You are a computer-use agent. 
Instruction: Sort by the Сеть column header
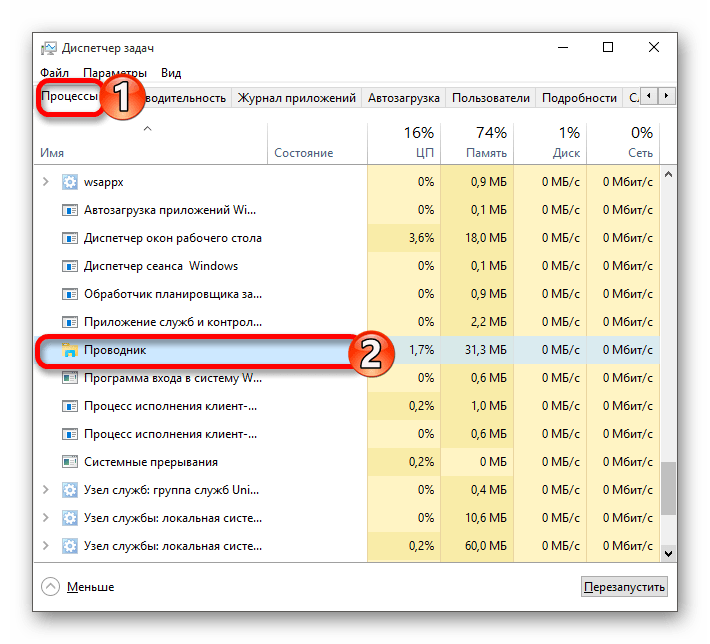point(623,143)
